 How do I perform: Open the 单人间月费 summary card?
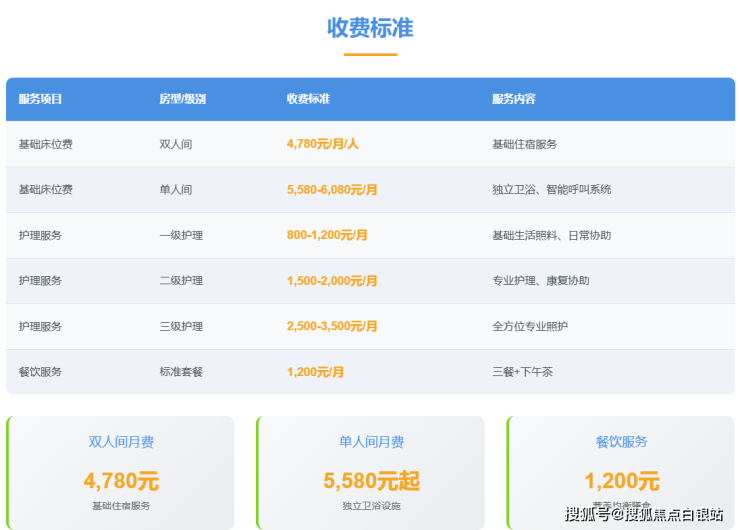click(x=371, y=472)
